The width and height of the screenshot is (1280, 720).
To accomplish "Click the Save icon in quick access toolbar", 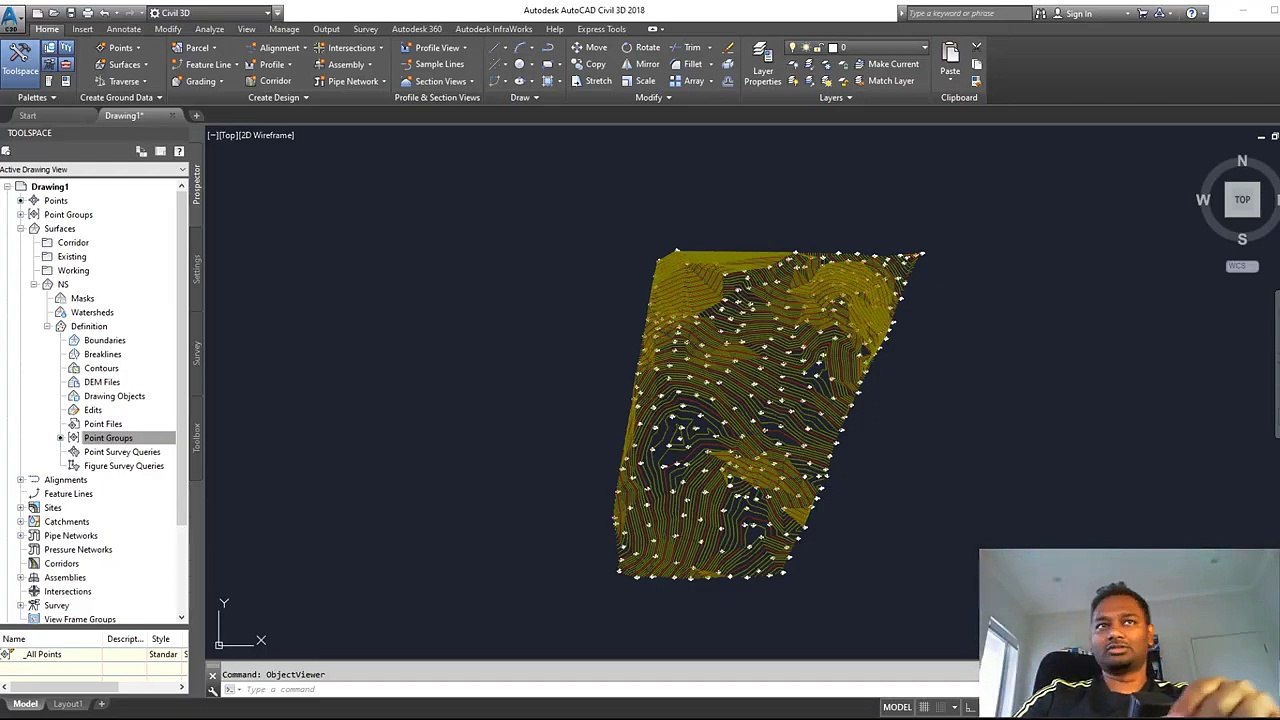I will click(x=71, y=13).
